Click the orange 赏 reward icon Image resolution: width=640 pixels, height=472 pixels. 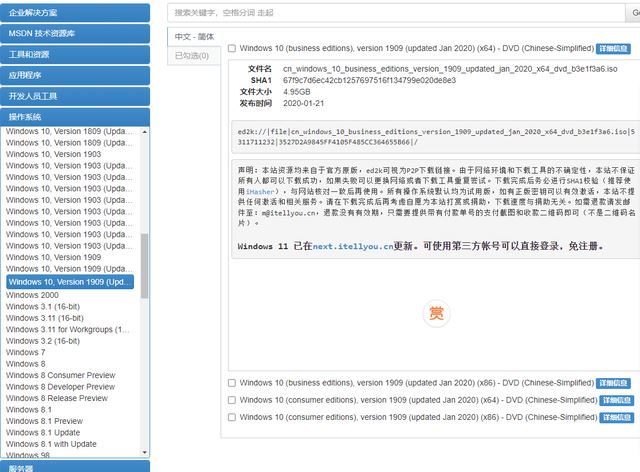click(x=436, y=314)
